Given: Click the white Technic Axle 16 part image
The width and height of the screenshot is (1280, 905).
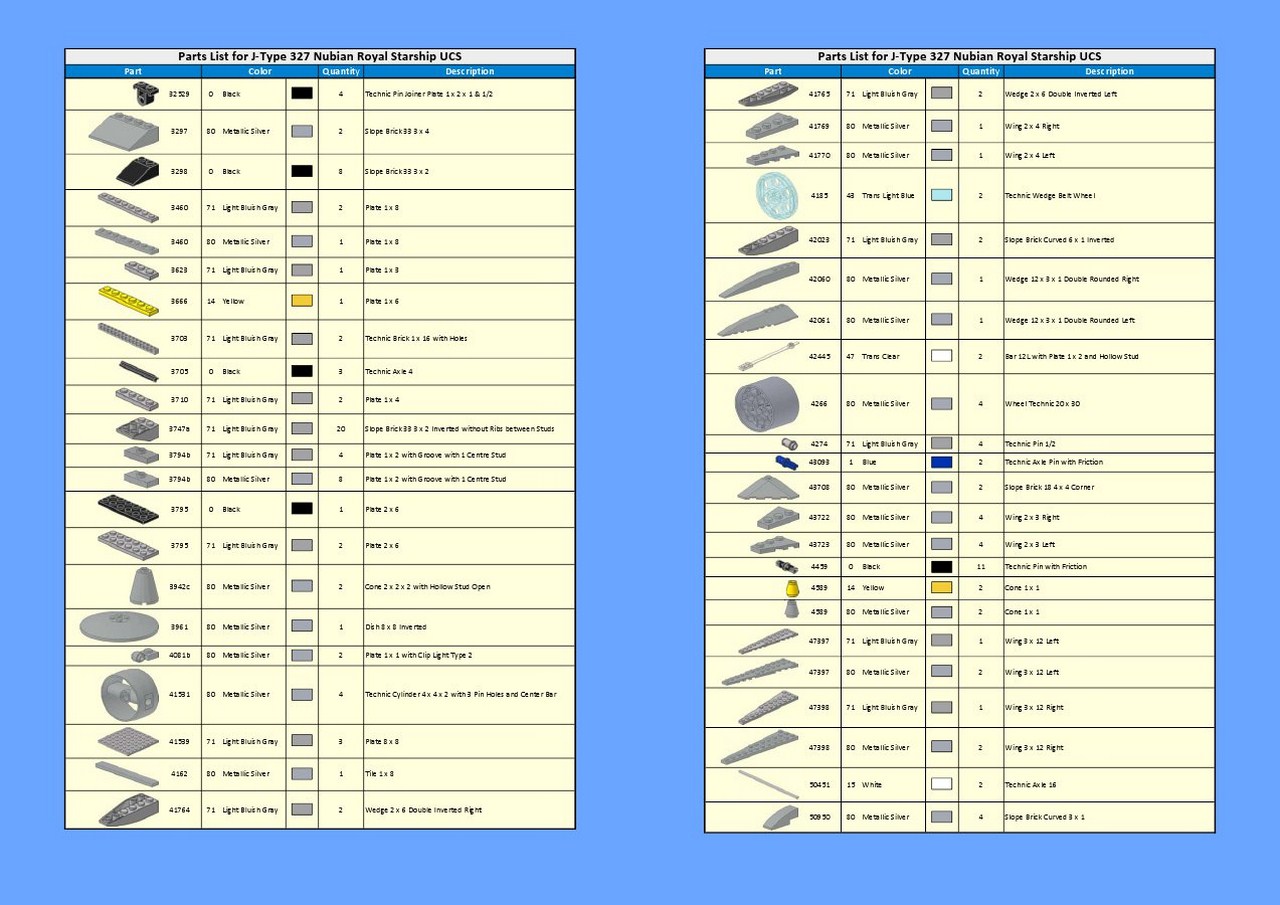Looking at the screenshot, I should [768, 784].
